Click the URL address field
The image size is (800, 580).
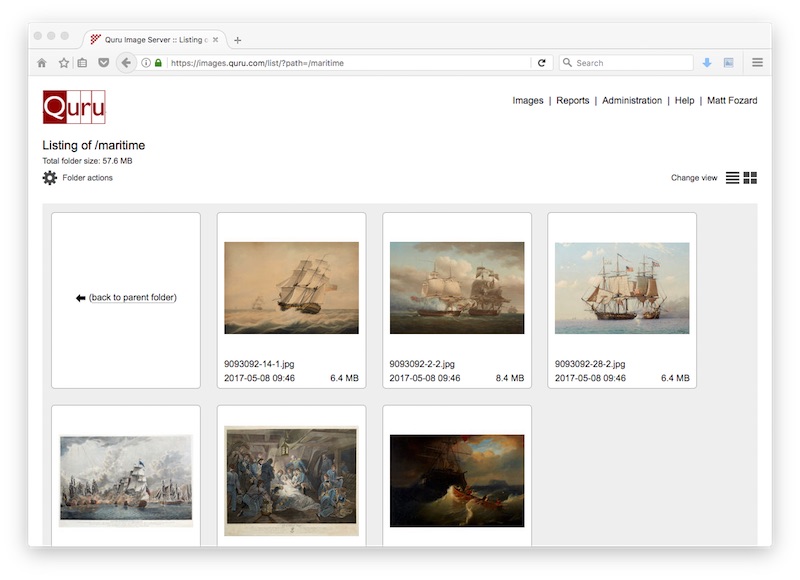pyautogui.click(x=350, y=63)
